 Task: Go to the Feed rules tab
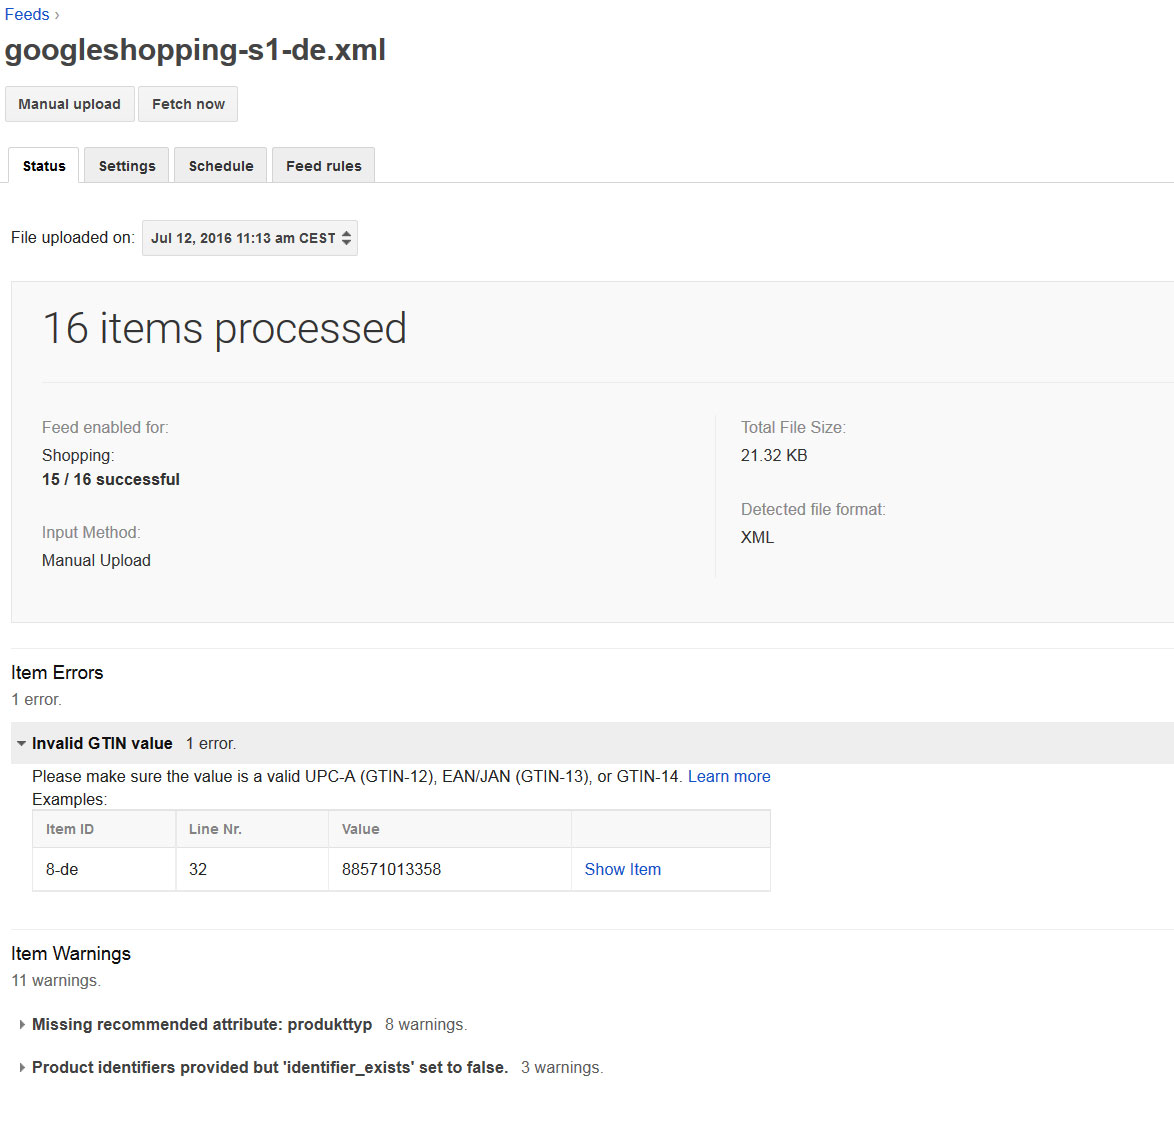click(324, 166)
